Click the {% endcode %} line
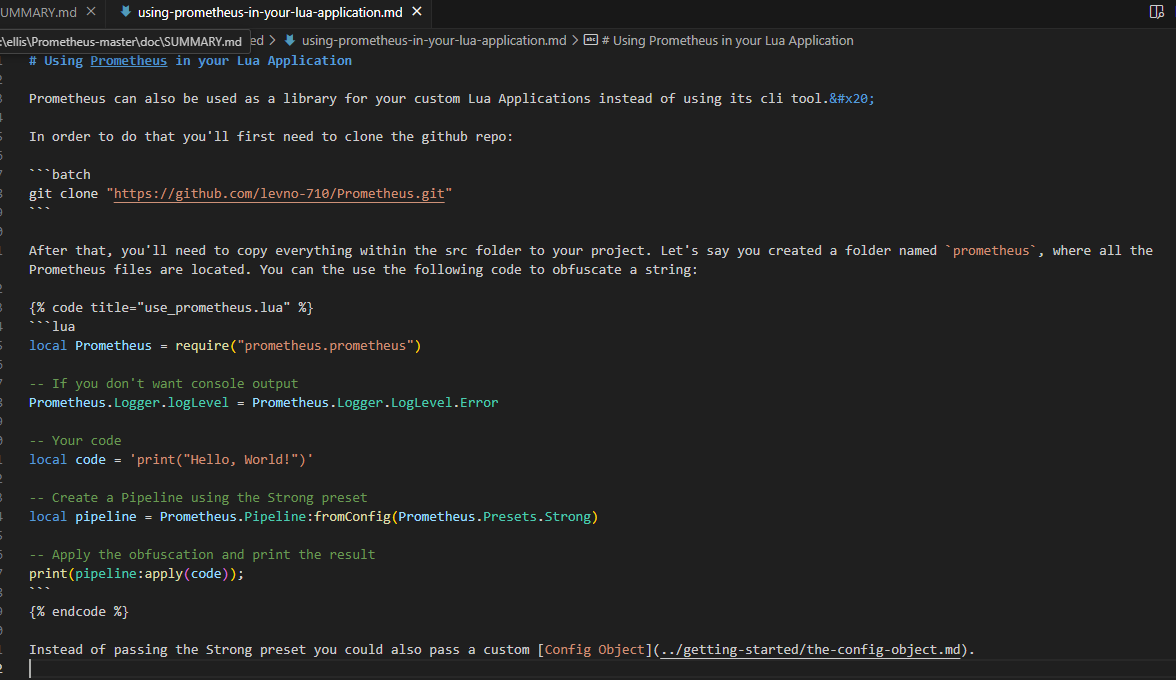 click(x=79, y=612)
